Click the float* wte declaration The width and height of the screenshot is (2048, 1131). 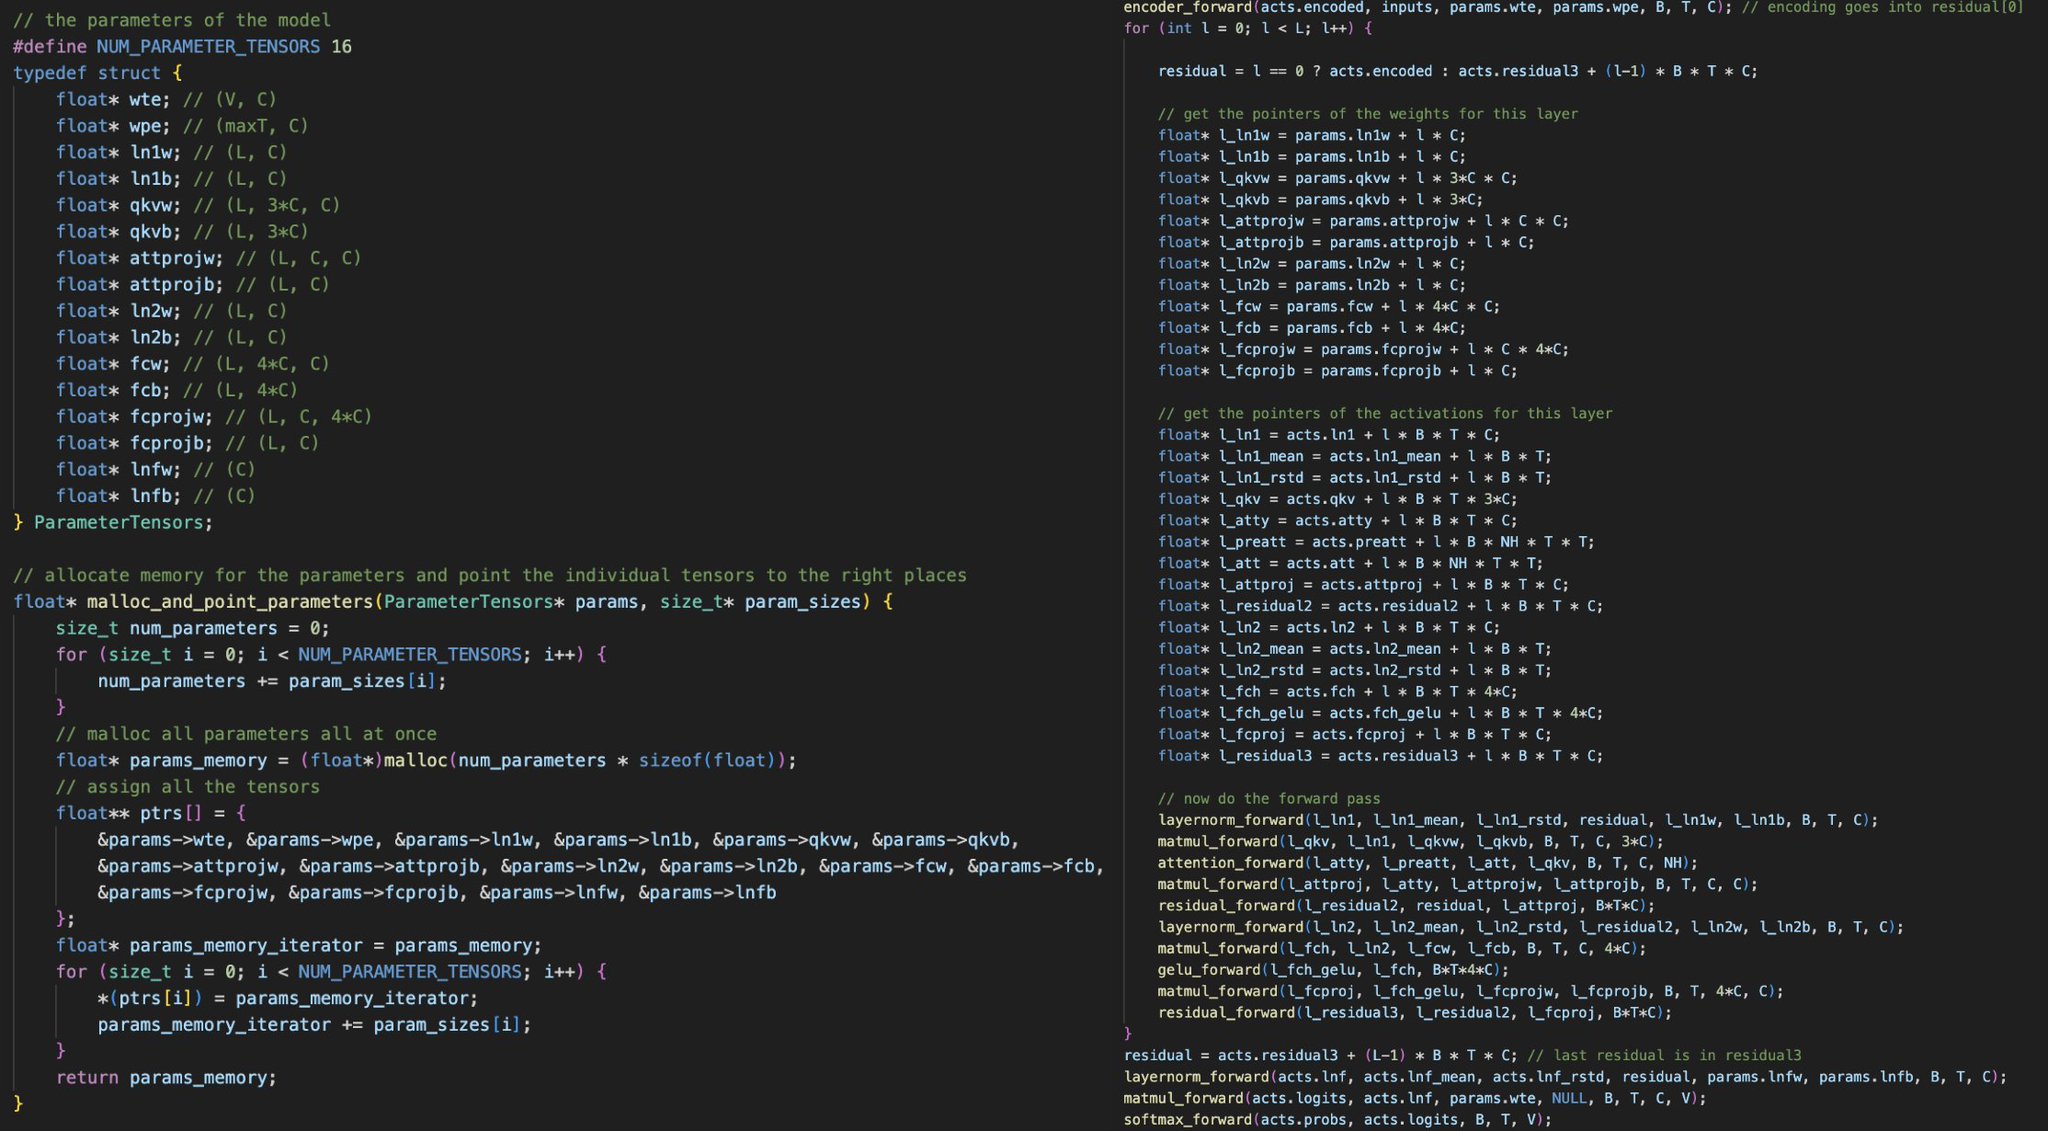tap(113, 100)
